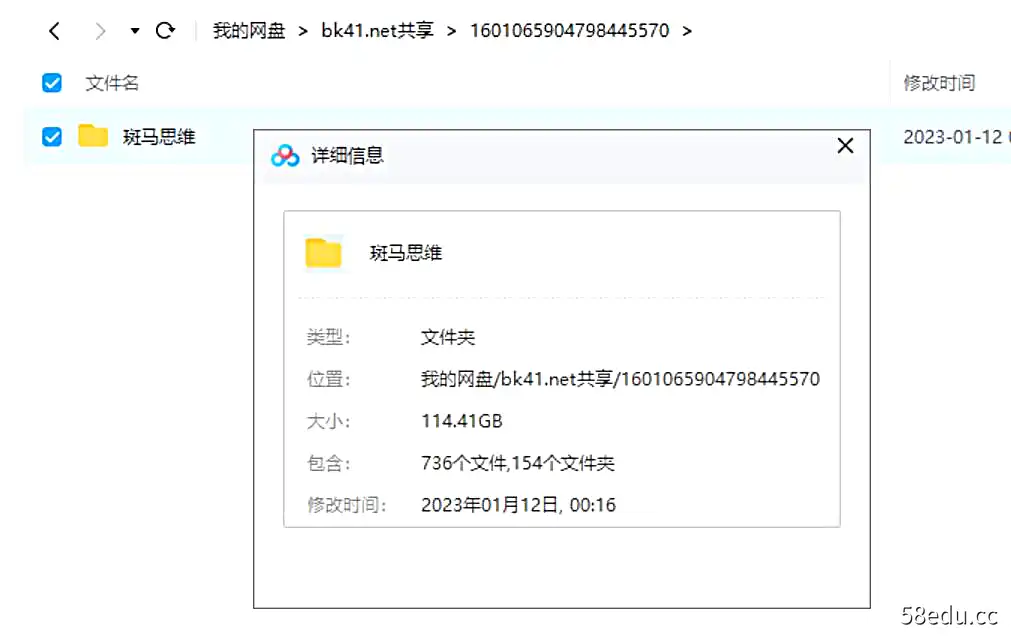The width and height of the screenshot is (1011, 638).
Task: Go back with the left arrow icon
Action: 55,31
